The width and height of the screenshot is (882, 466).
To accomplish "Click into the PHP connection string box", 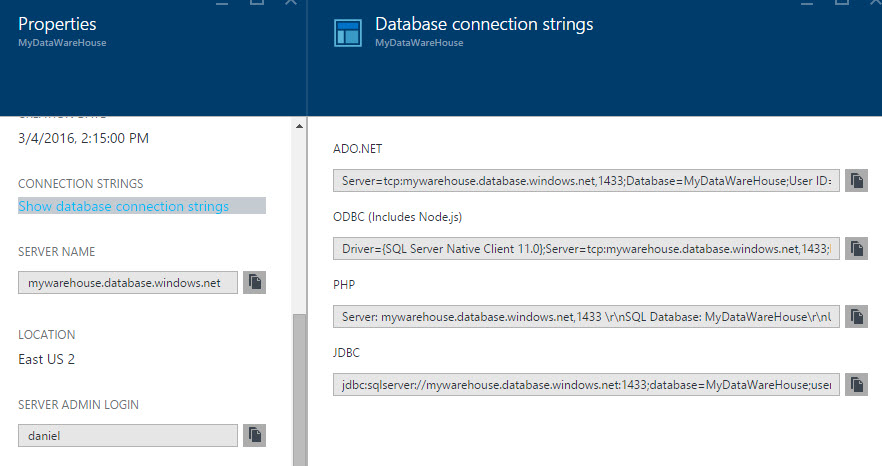I will [586, 316].
